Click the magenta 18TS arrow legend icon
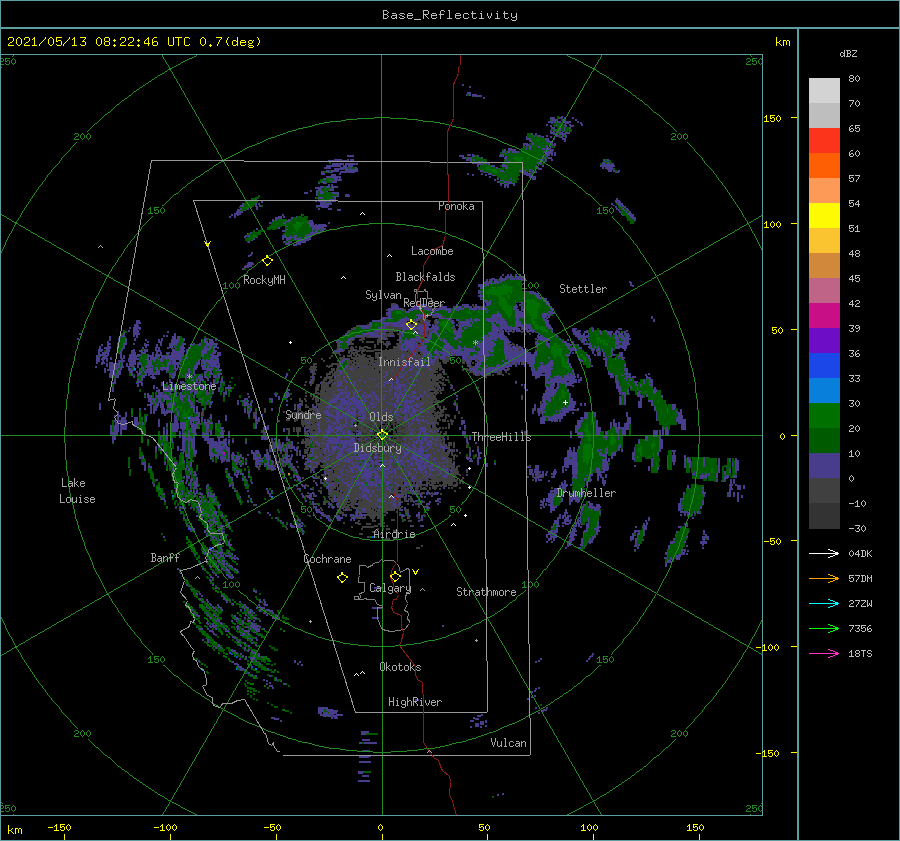Viewport: 900px width, 841px height. 824,653
